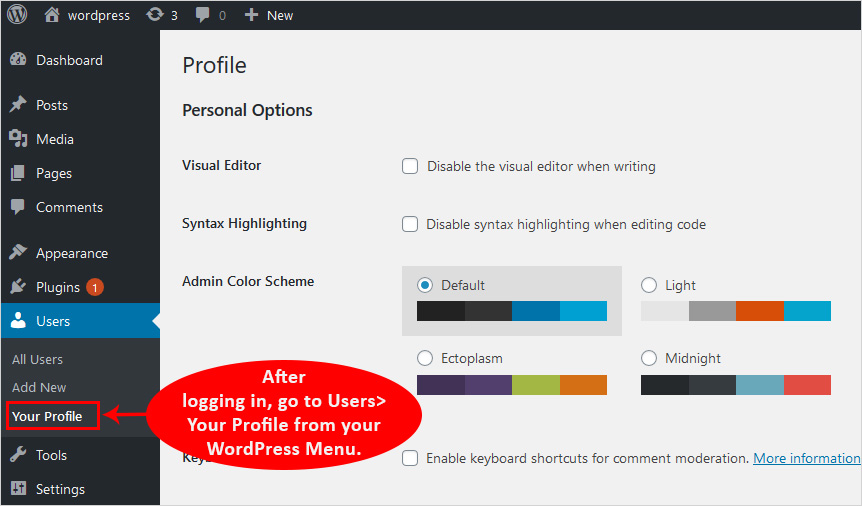Check Disable syntax highlighting checkbox
Screen dimensions: 862x506
coord(410,224)
